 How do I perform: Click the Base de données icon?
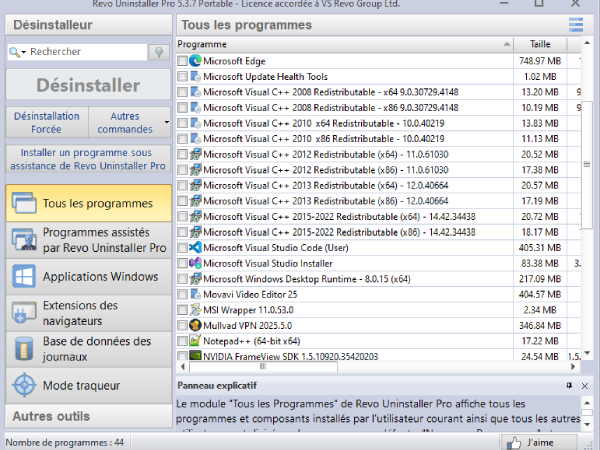[24, 349]
